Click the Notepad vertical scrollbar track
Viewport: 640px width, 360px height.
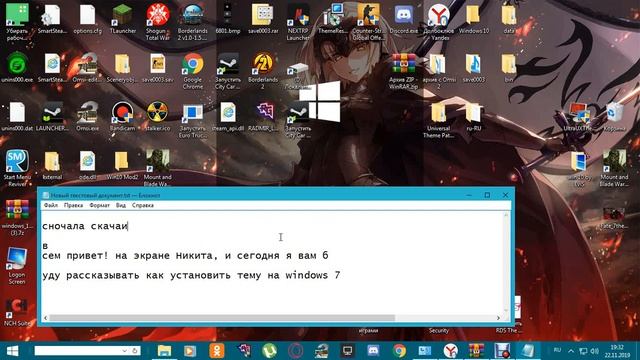click(x=506, y=262)
